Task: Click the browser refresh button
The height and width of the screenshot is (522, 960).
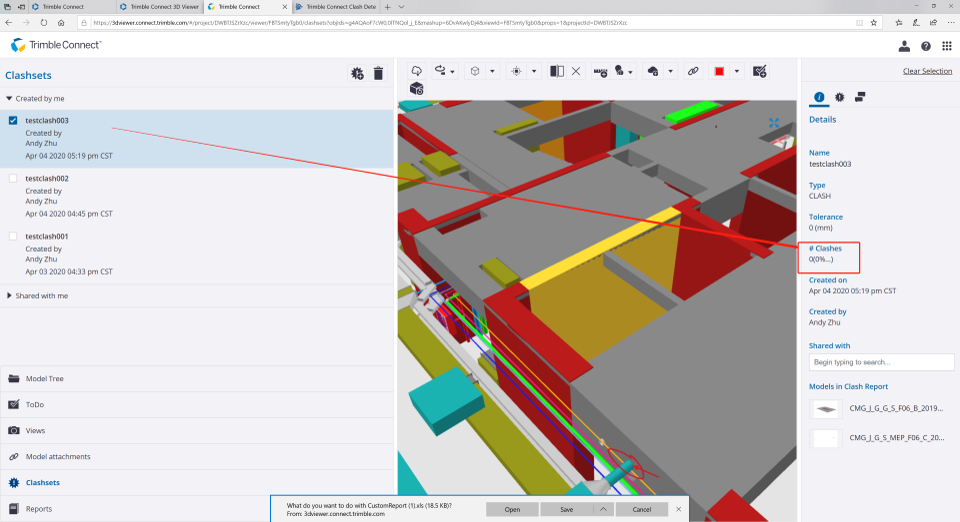Action: coord(43,23)
